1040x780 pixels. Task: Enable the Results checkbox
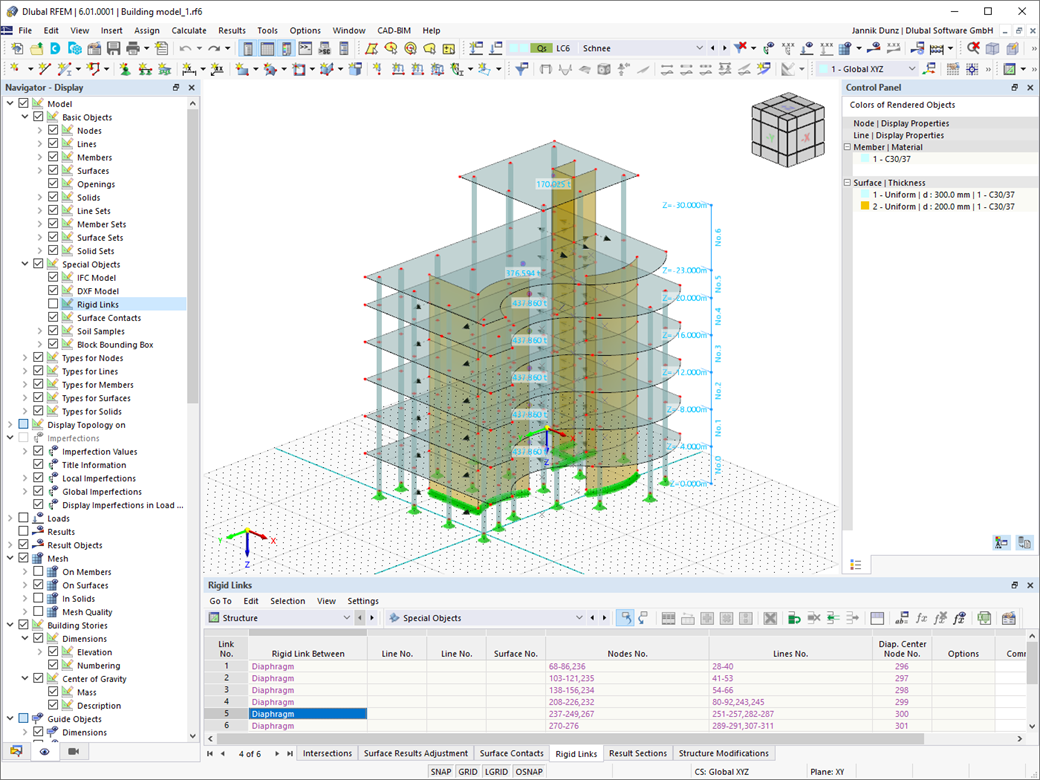tap(23, 531)
